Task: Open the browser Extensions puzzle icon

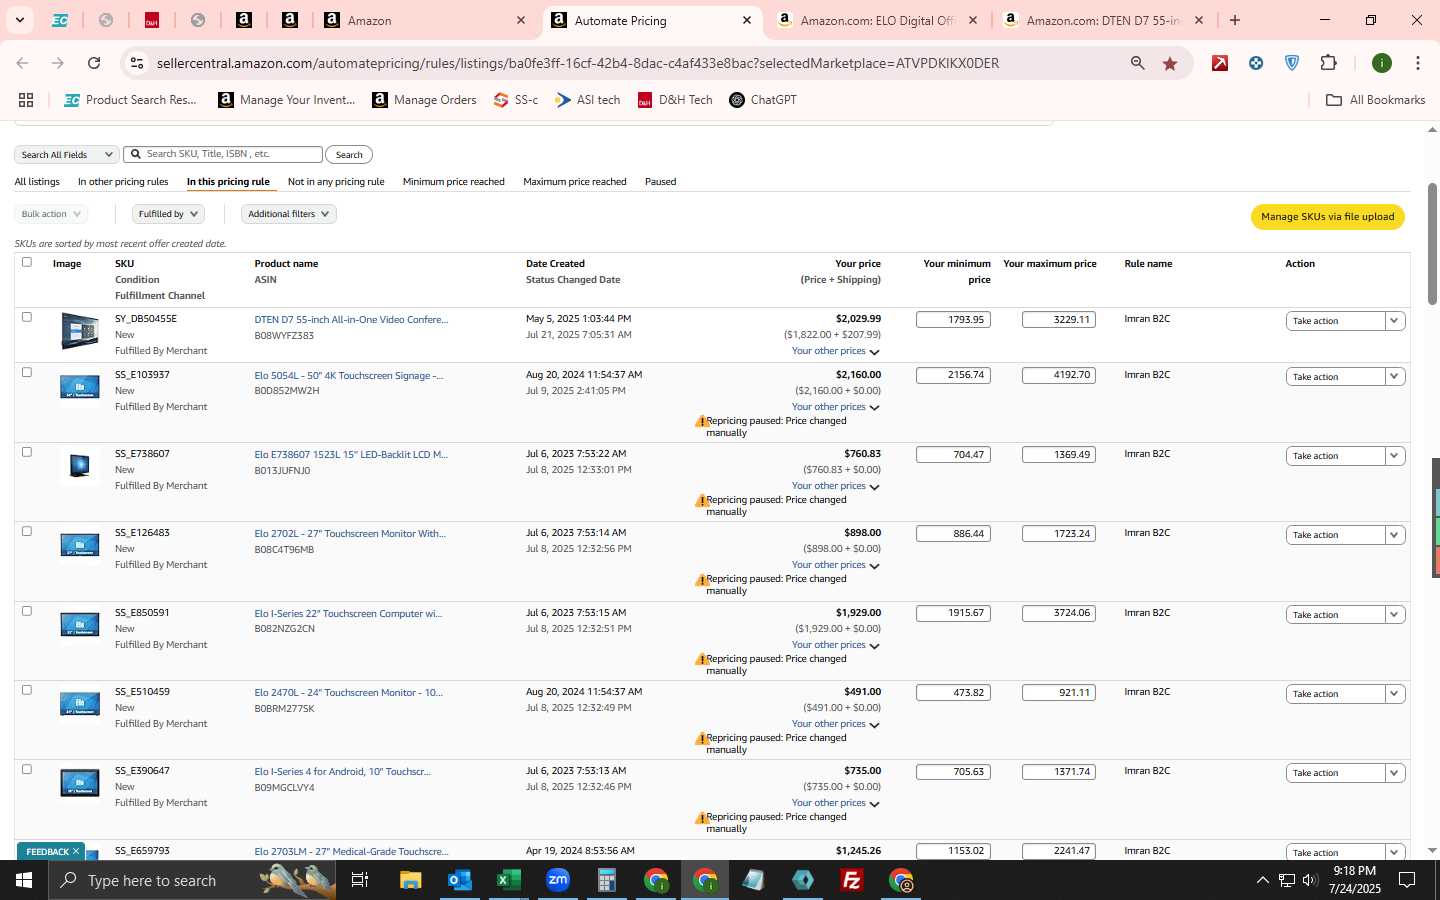Action: 1328,63
